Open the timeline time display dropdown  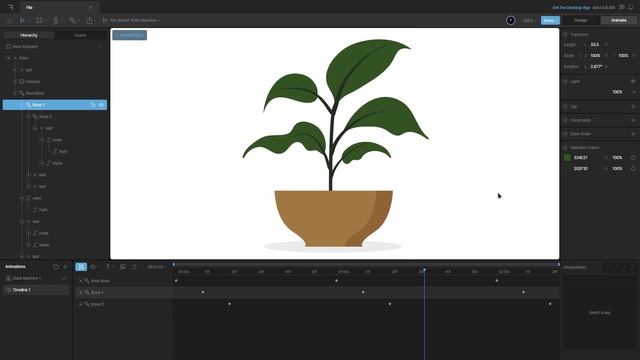[157, 267]
